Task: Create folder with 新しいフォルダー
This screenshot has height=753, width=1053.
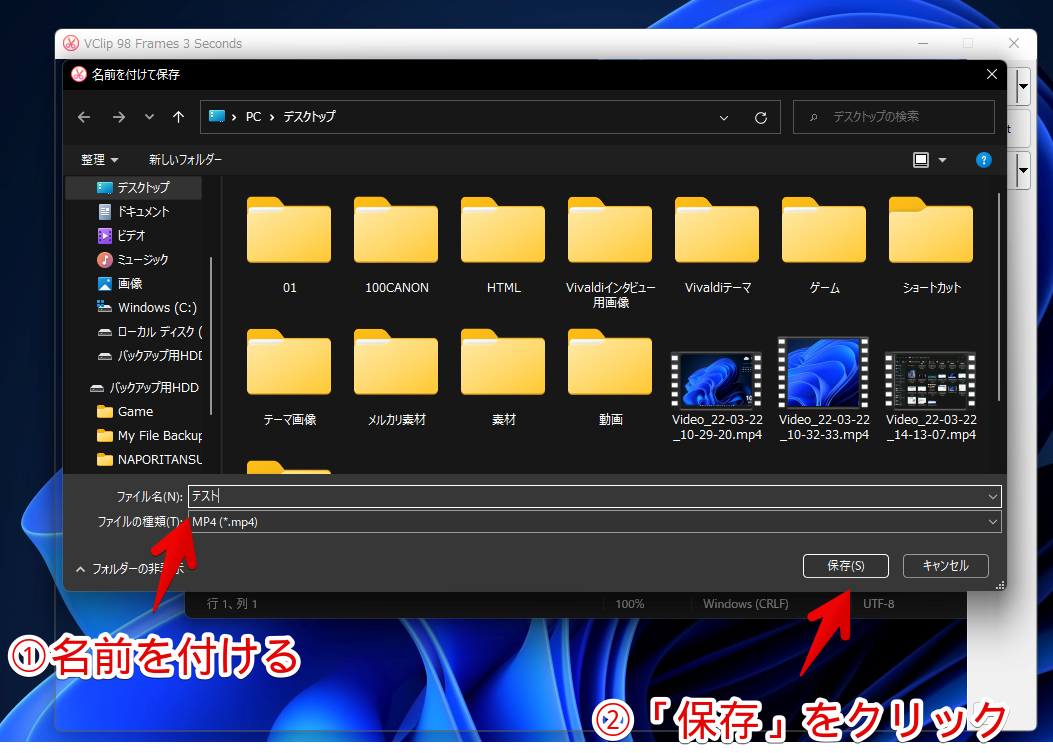Action: [x=185, y=160]
